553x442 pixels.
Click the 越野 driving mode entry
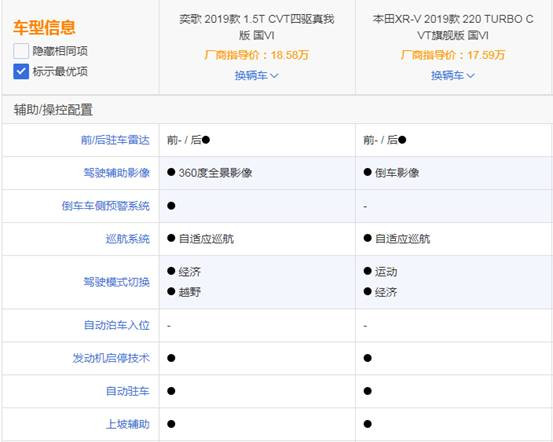190,292
